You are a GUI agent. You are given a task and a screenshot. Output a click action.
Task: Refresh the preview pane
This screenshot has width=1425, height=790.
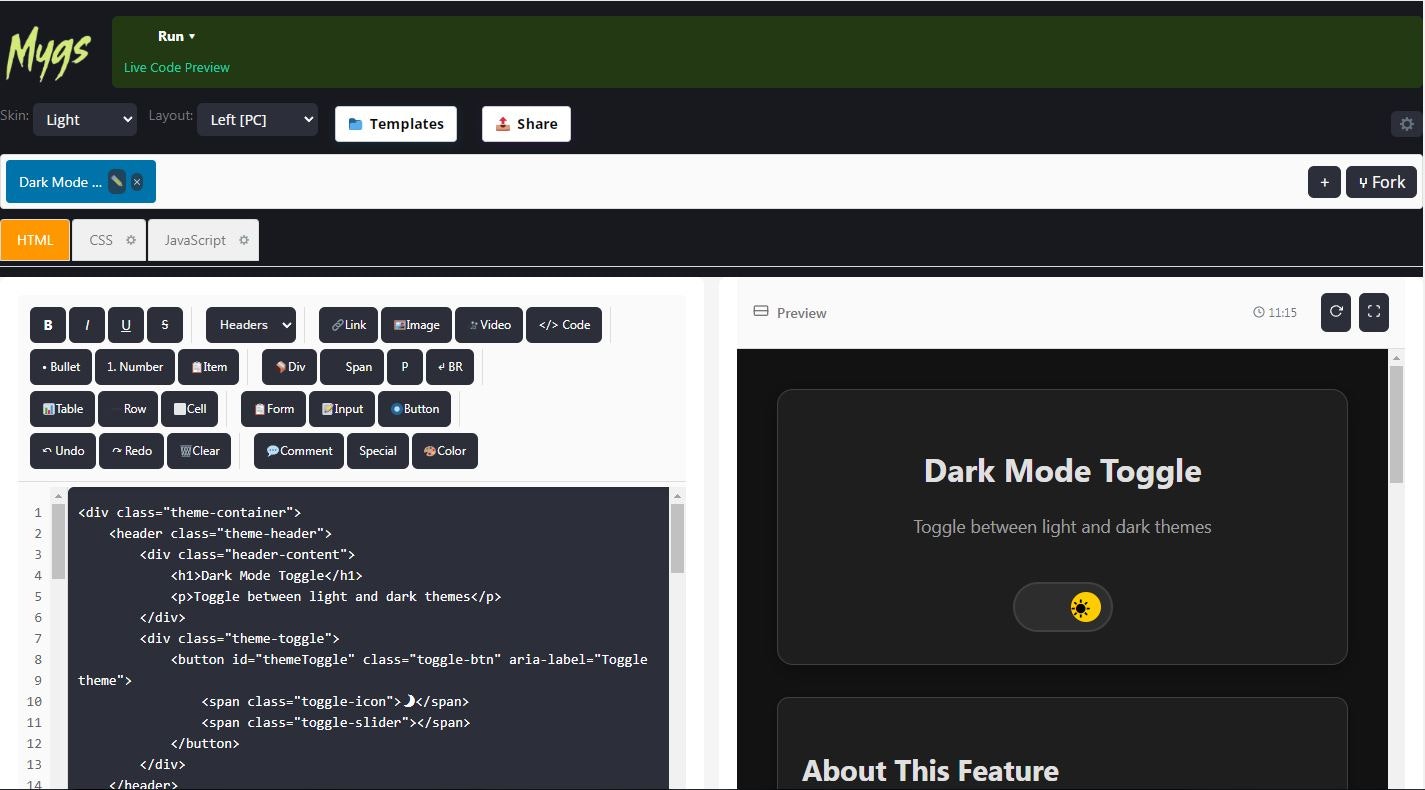click(x=1336, y=312)
